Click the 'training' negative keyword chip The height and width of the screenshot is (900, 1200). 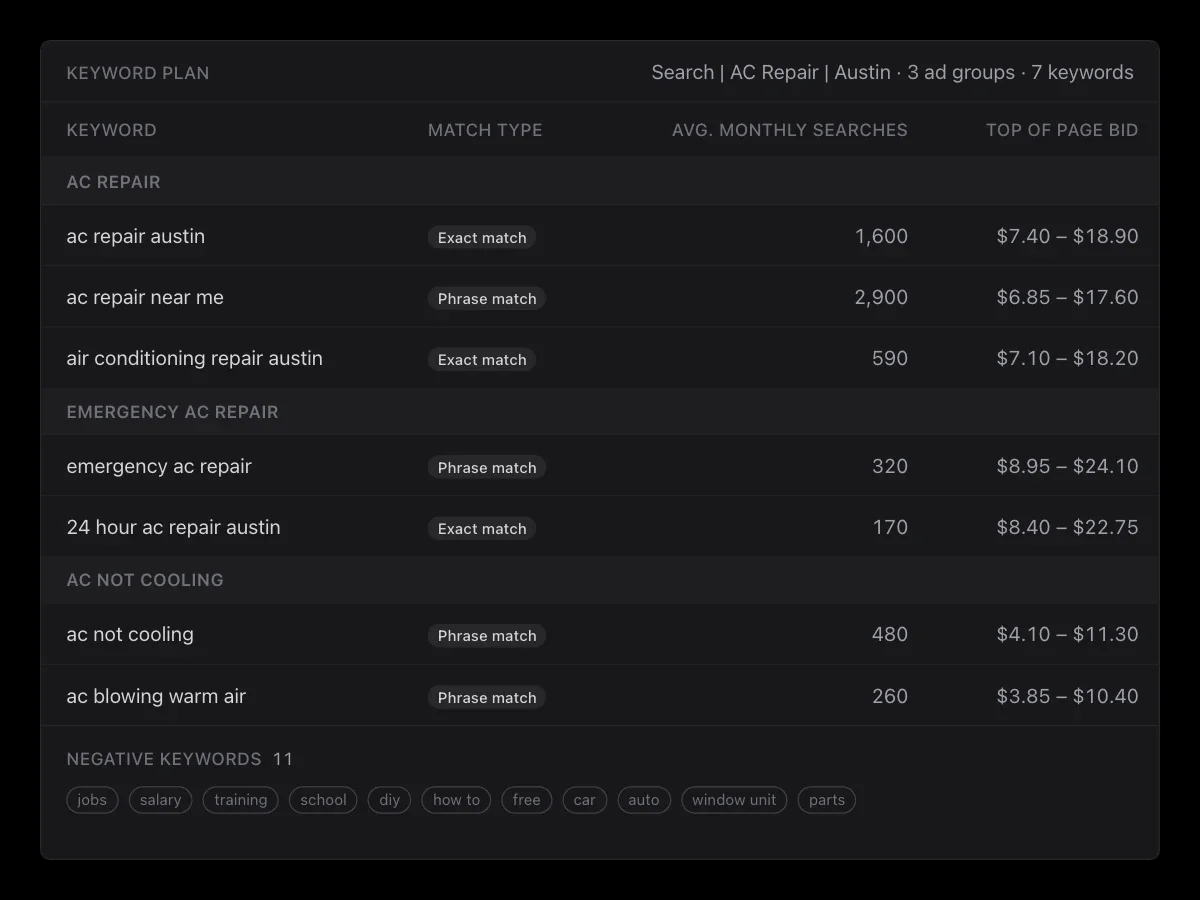coord(241,800)
